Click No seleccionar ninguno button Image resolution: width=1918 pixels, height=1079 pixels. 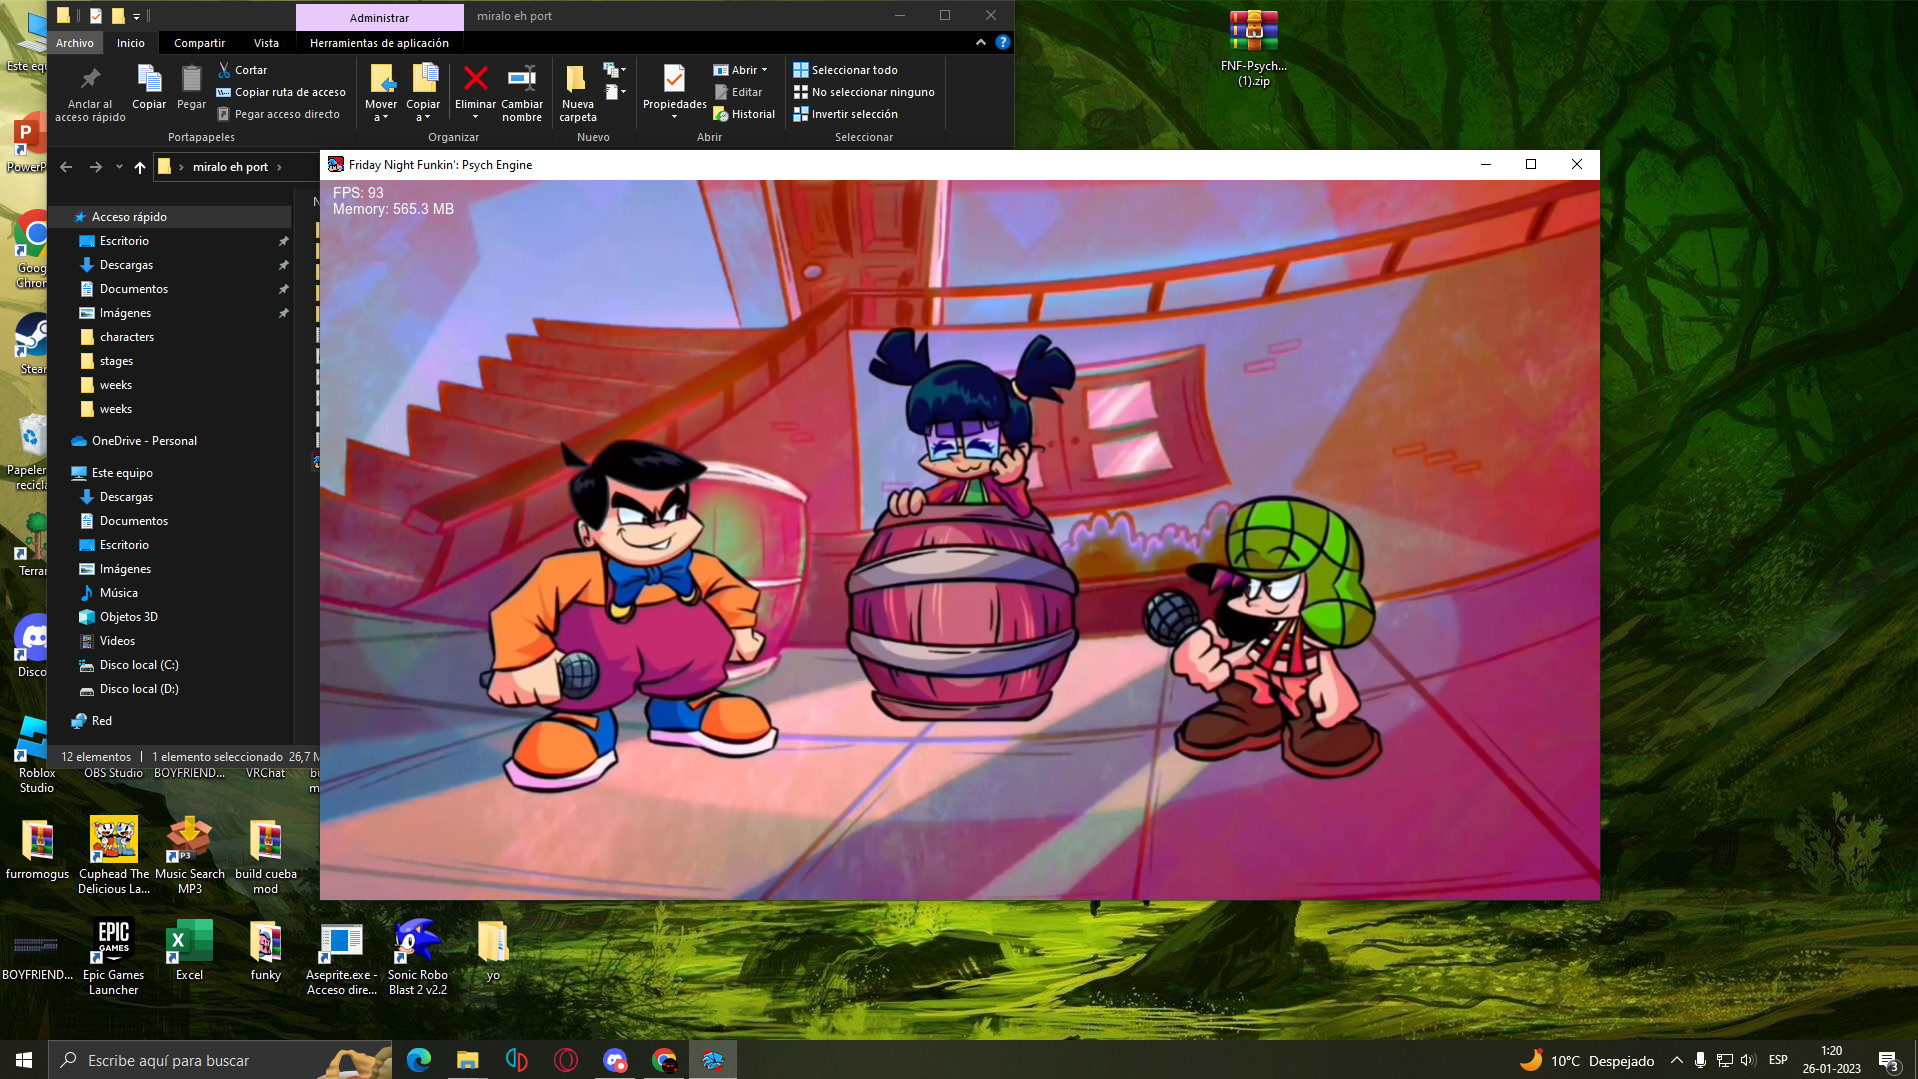tap(864, 92)
